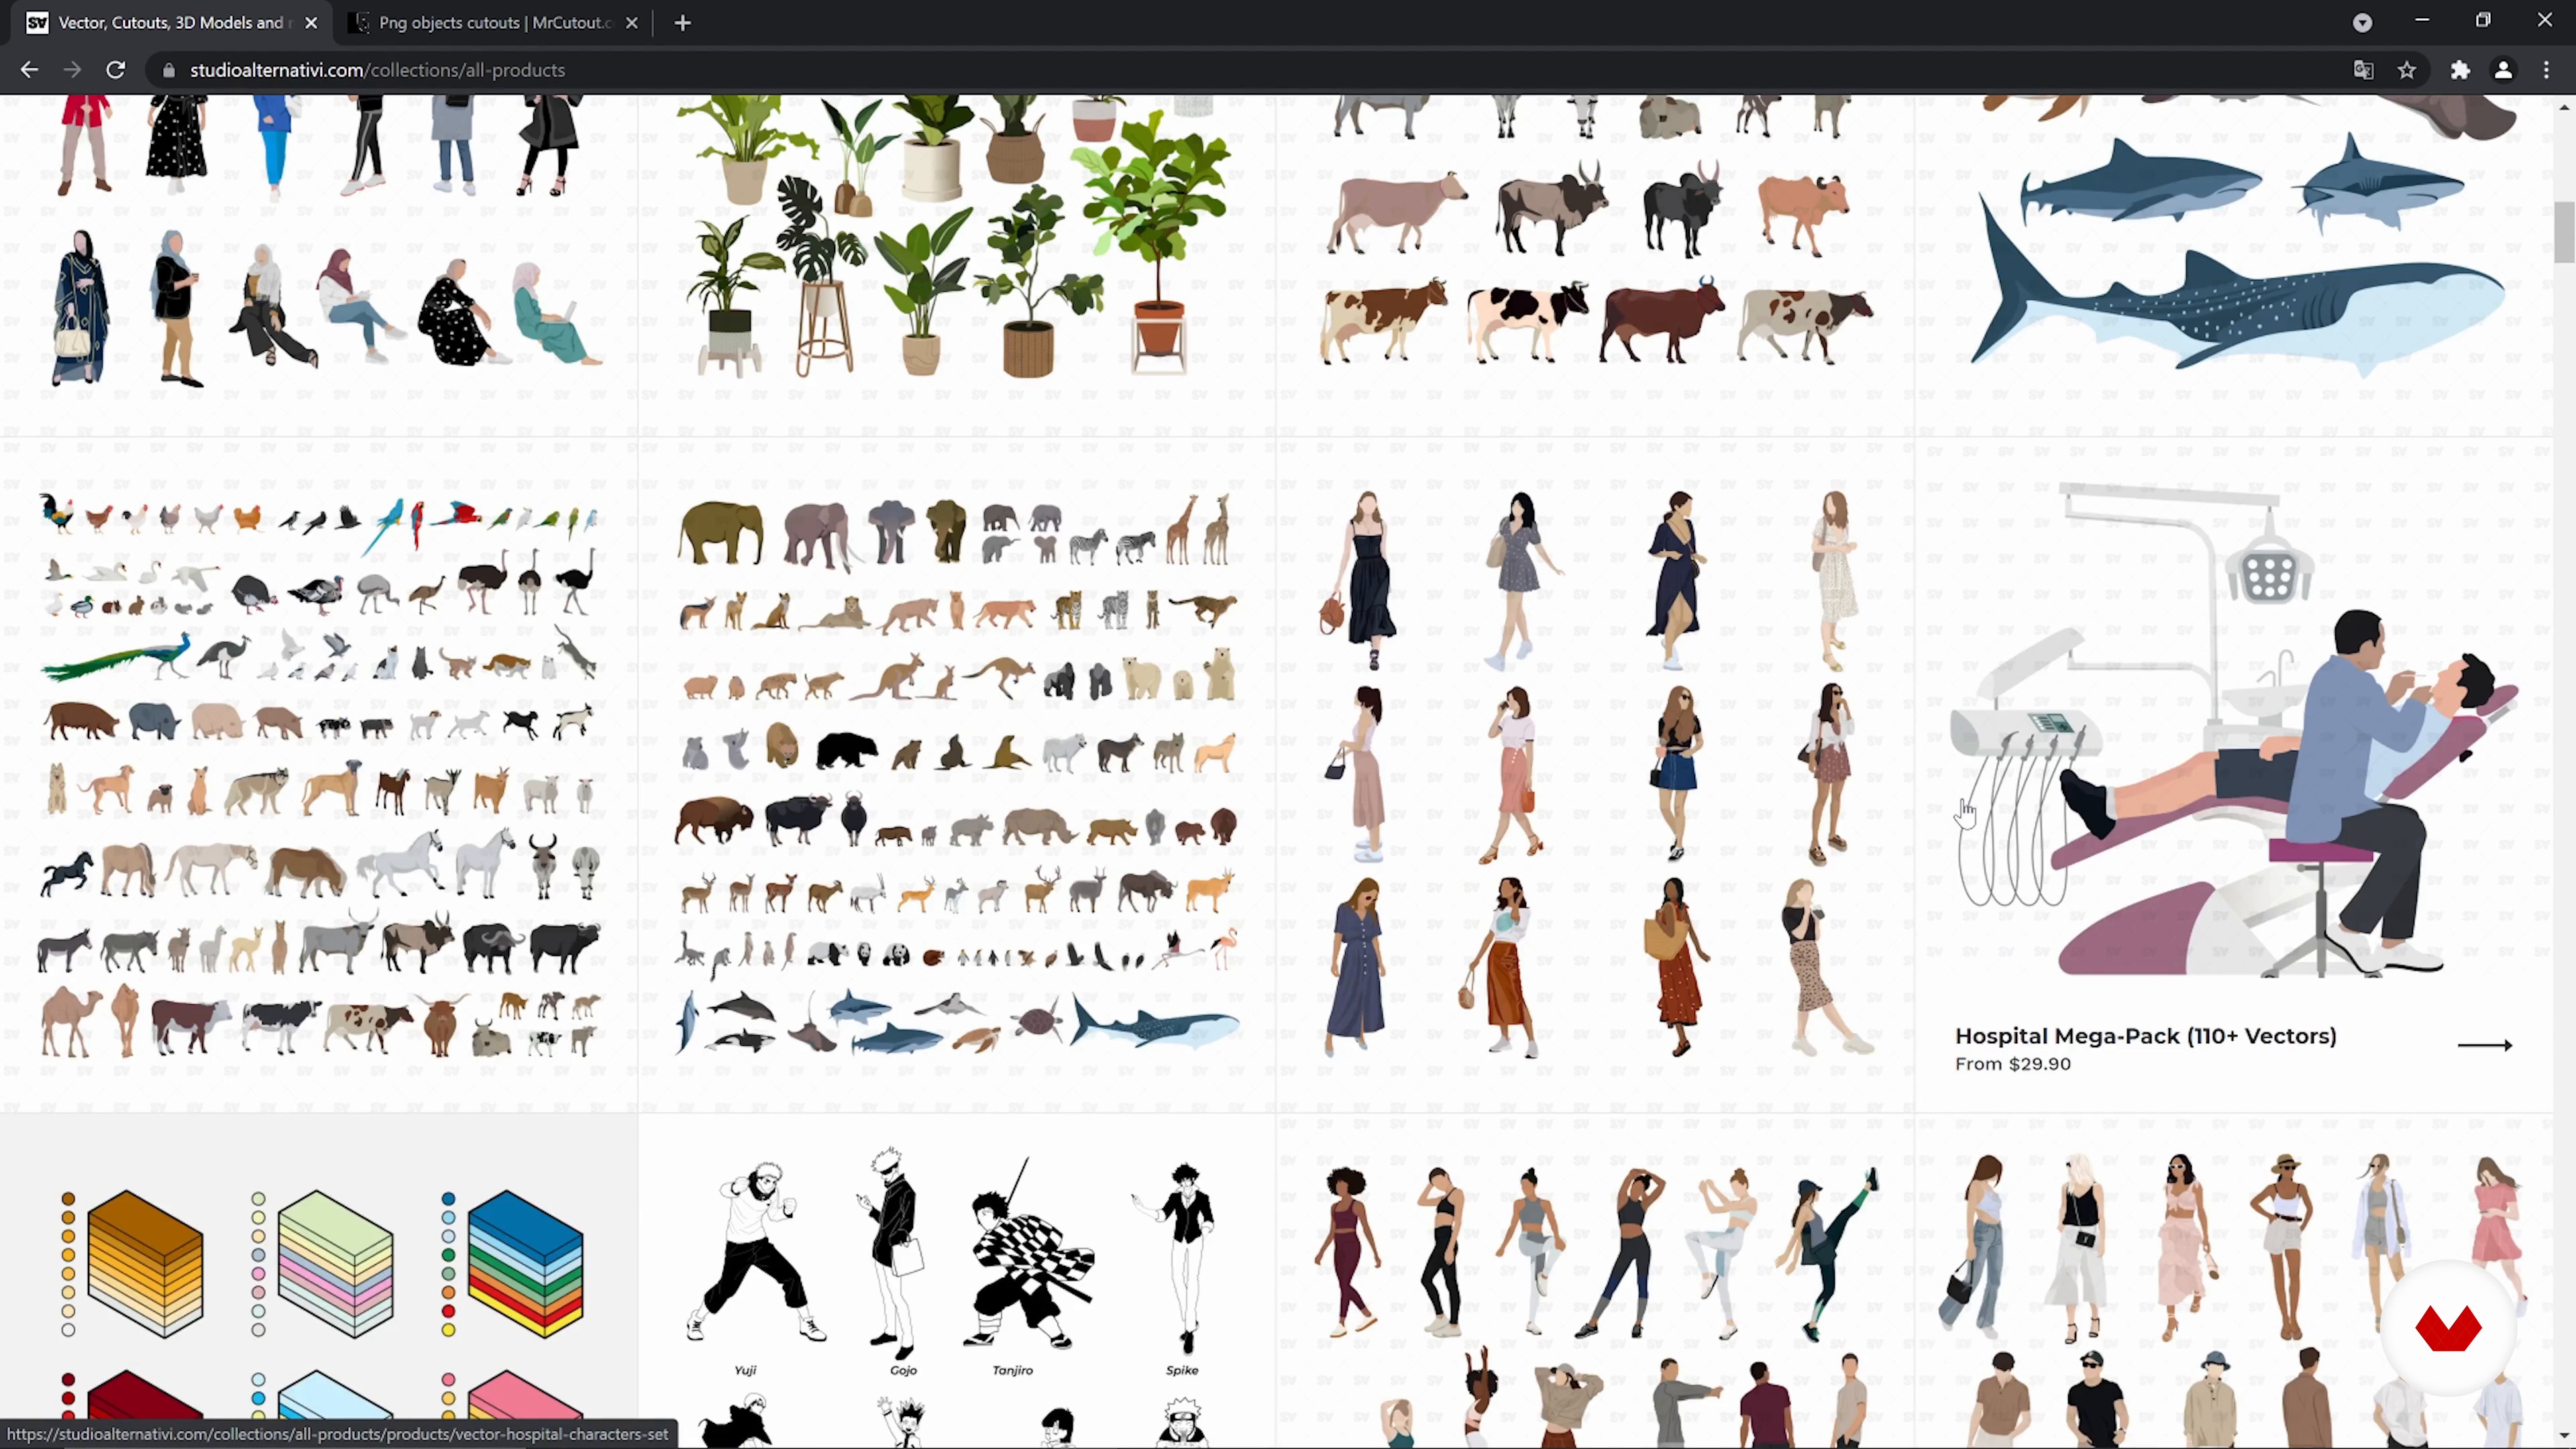
Task: Click the arrow next to Hospital Mega-Pack
Action: tap(2485, 1045)
